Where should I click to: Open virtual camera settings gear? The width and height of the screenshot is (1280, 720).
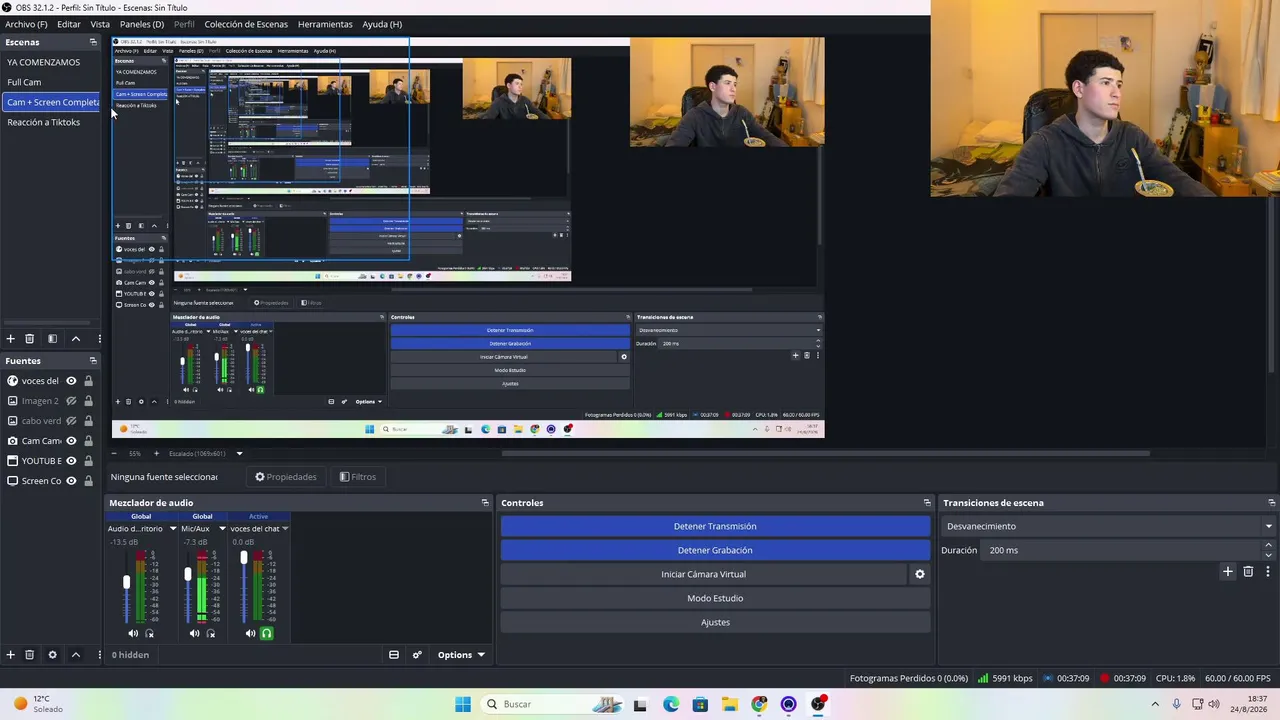pyautogui.click(x=920, y=574)
